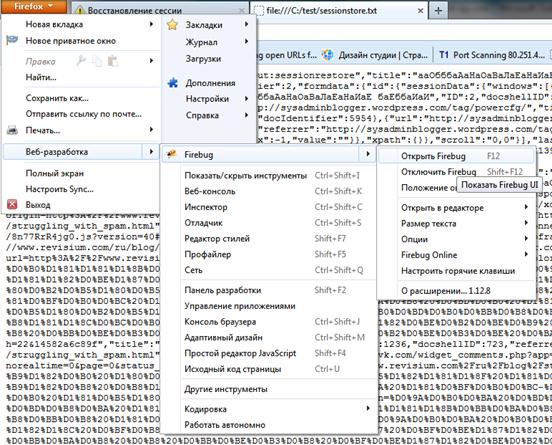Select Полный экран menu item
Viewport: 552px width, 445px height.
click(x=80, y=173)
